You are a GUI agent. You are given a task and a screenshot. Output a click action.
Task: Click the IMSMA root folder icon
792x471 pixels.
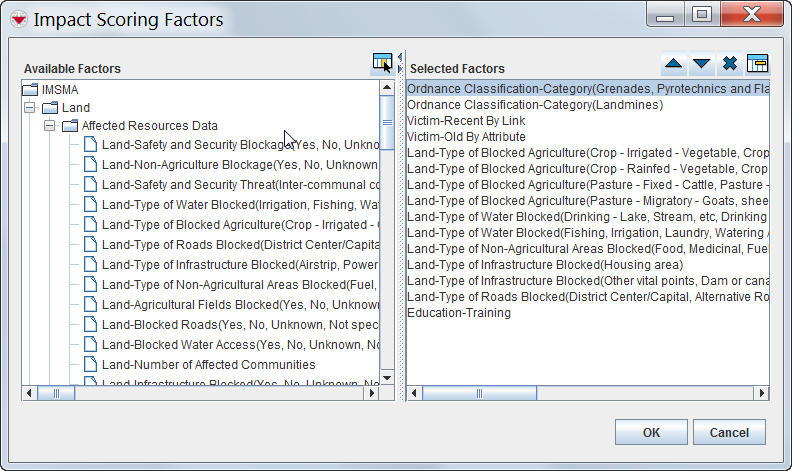coord(30,89)
